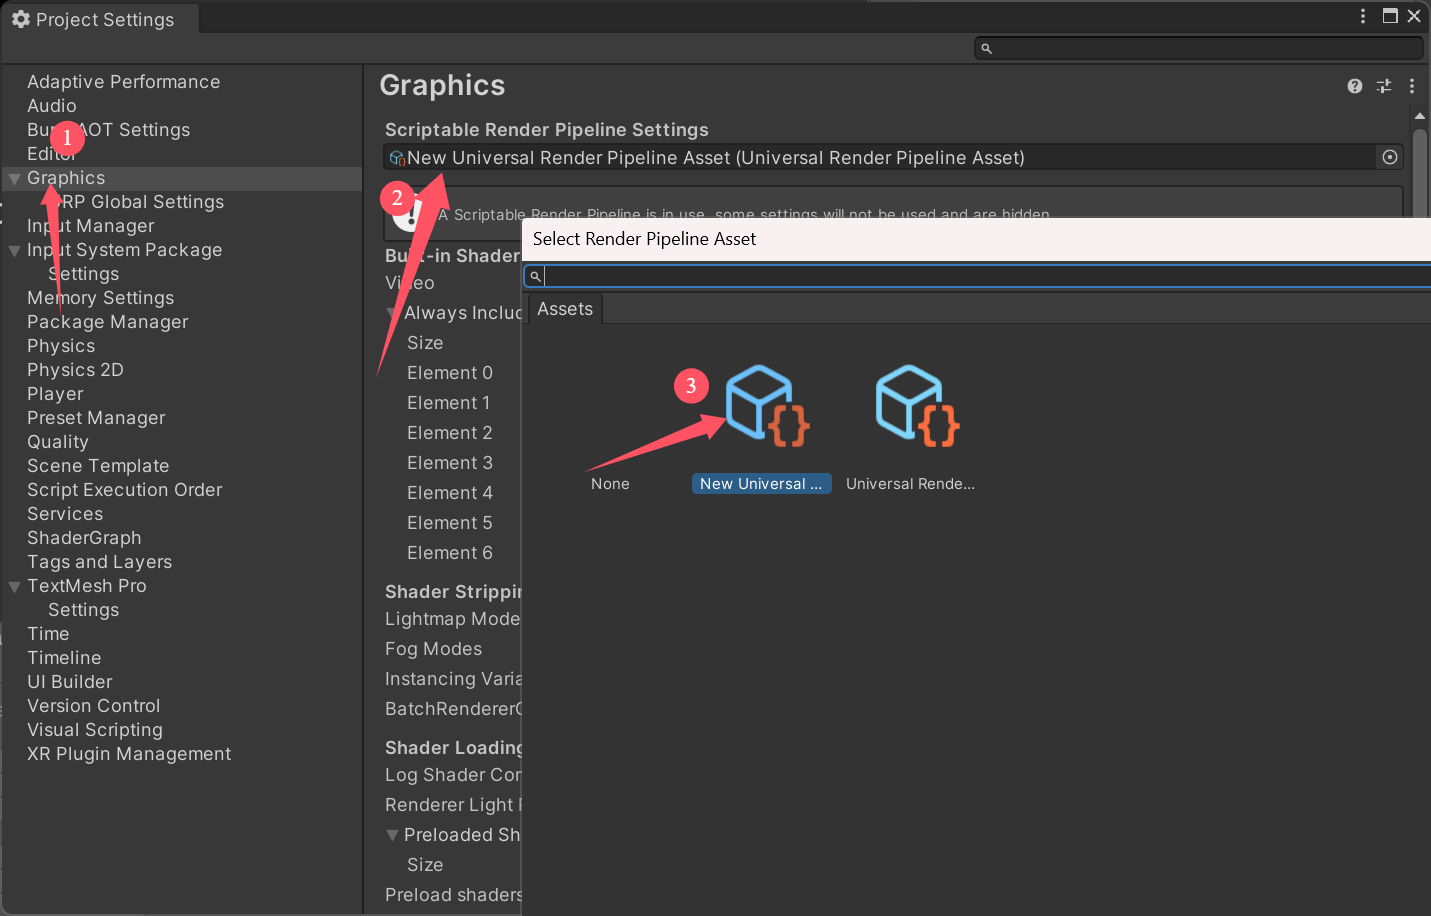The image size is (1431, 916).
Task: Click the preset selector sliders icon
Action: tap(1384, 86)
